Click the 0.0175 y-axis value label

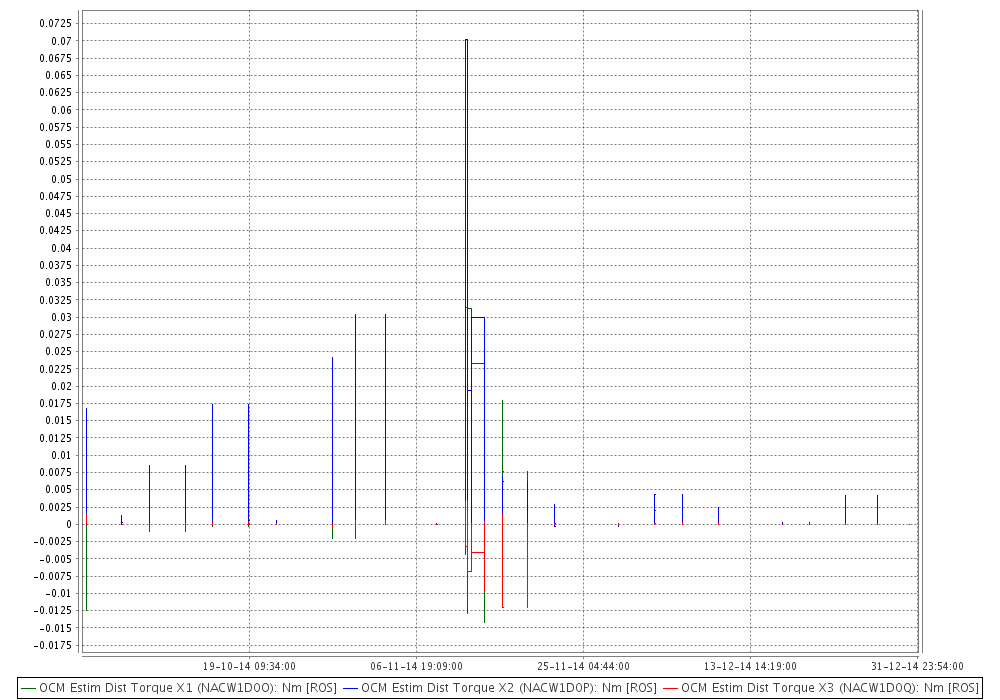coord(55,403)
